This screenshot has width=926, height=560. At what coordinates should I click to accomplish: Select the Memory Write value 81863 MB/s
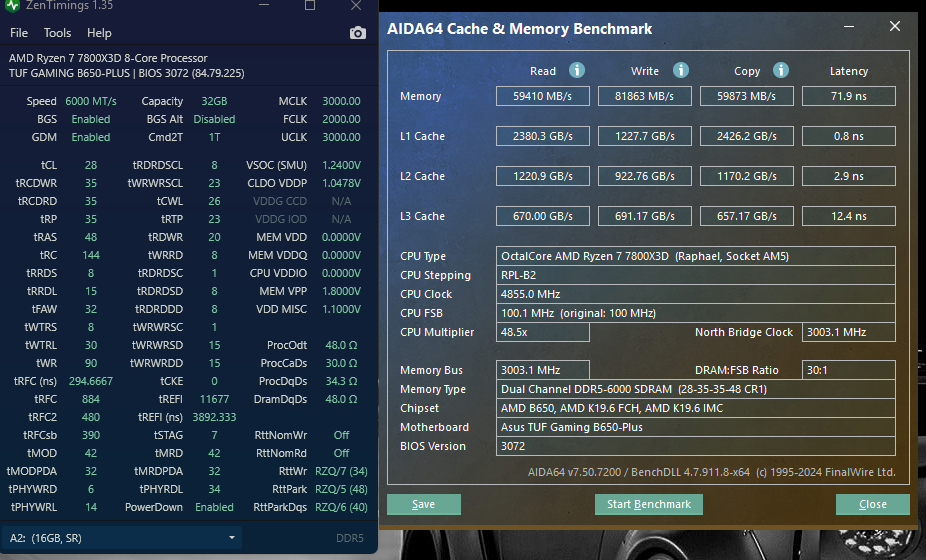coord(645,96)
